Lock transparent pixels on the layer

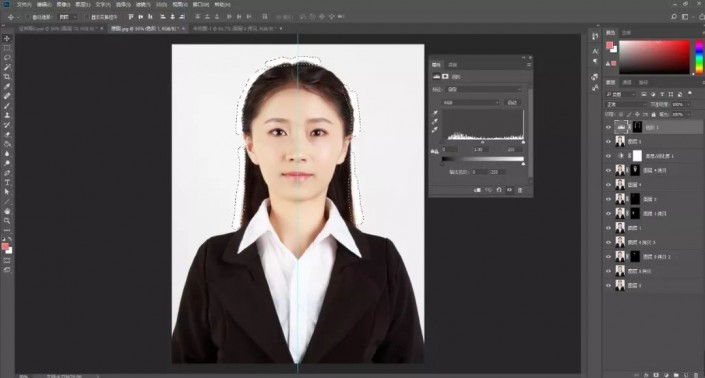click(621, 115)
